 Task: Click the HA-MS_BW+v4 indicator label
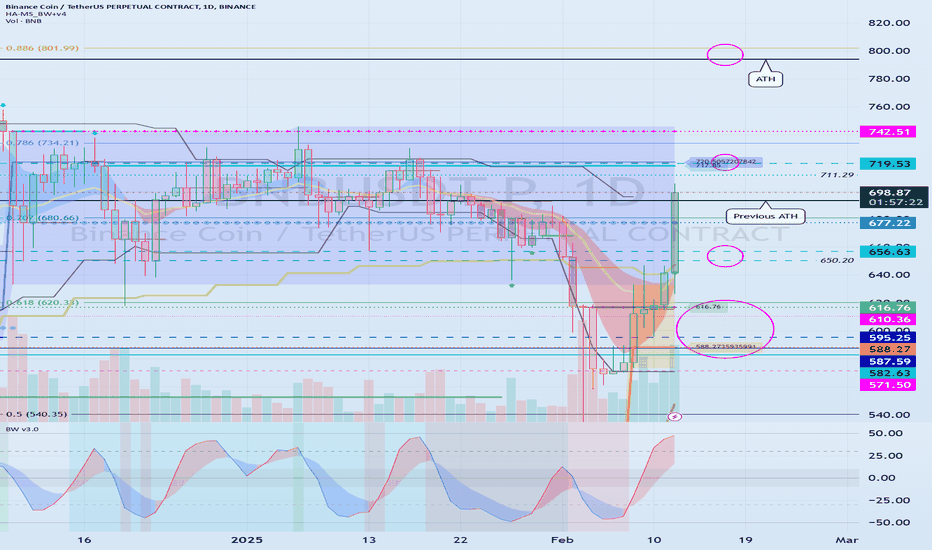(36, 14)
